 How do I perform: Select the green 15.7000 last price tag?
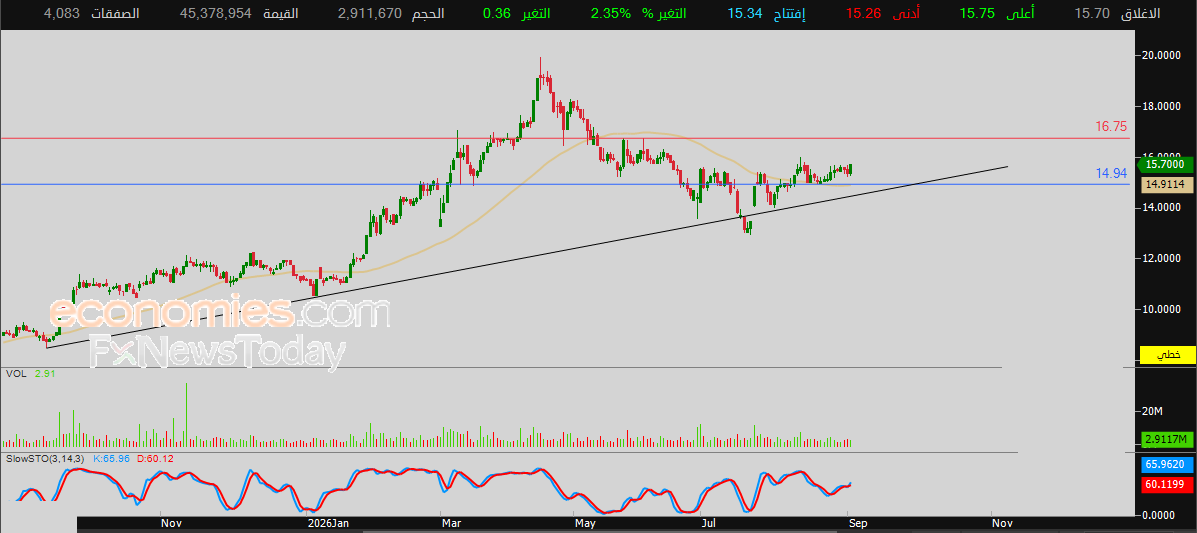[x=1167, y=164]
